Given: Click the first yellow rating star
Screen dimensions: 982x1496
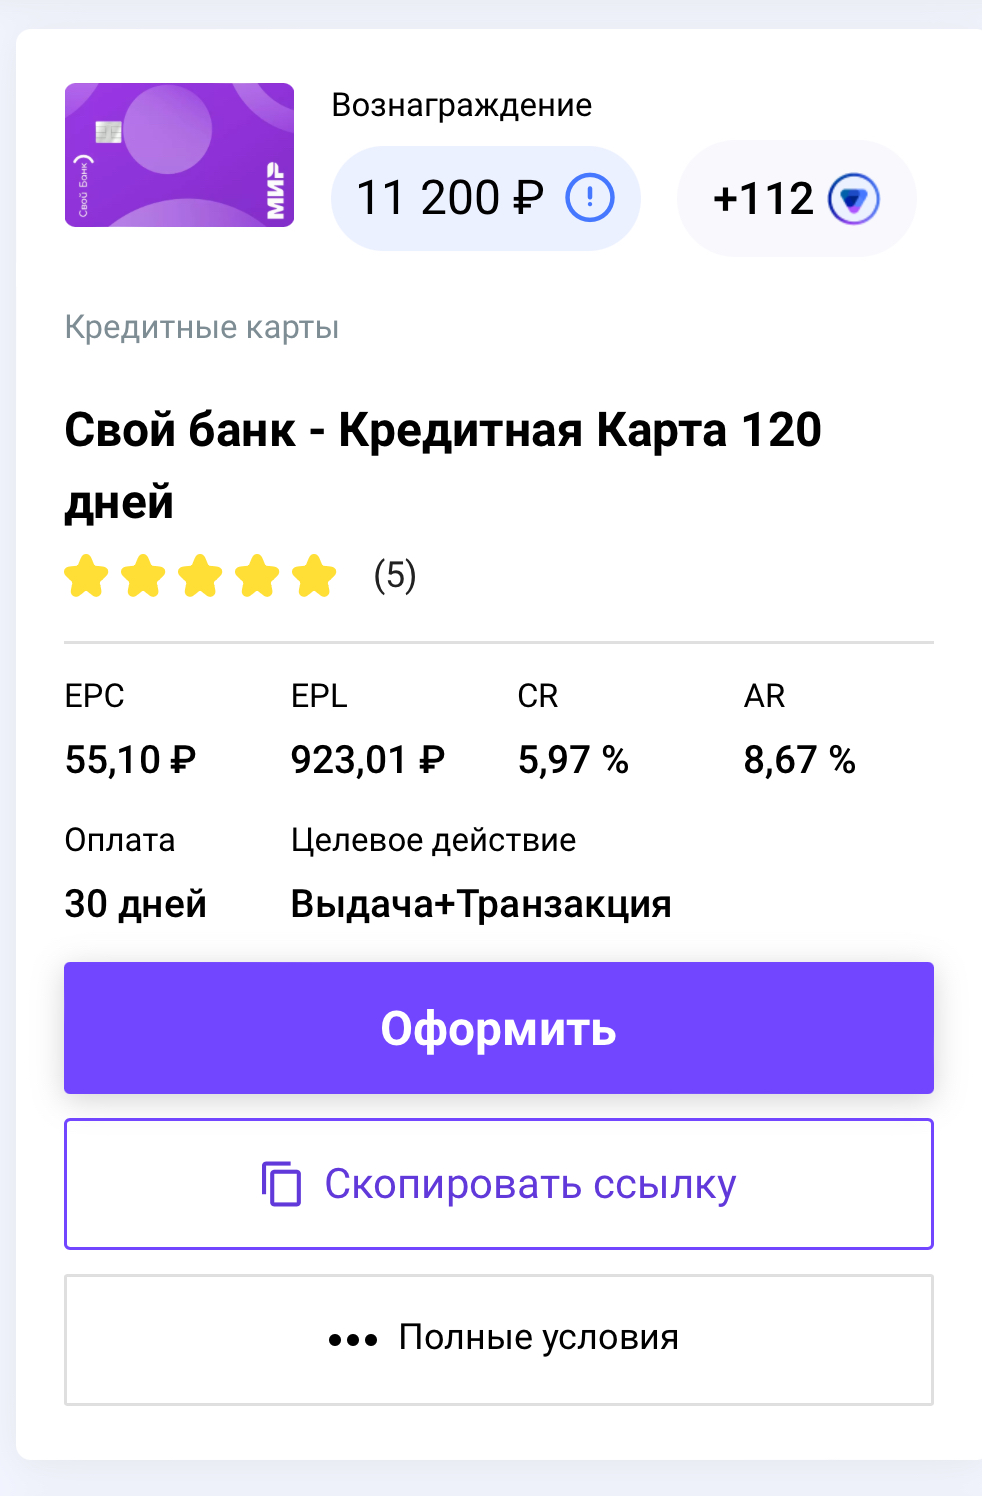Looking at the screenshot, I should coord(86,576).
